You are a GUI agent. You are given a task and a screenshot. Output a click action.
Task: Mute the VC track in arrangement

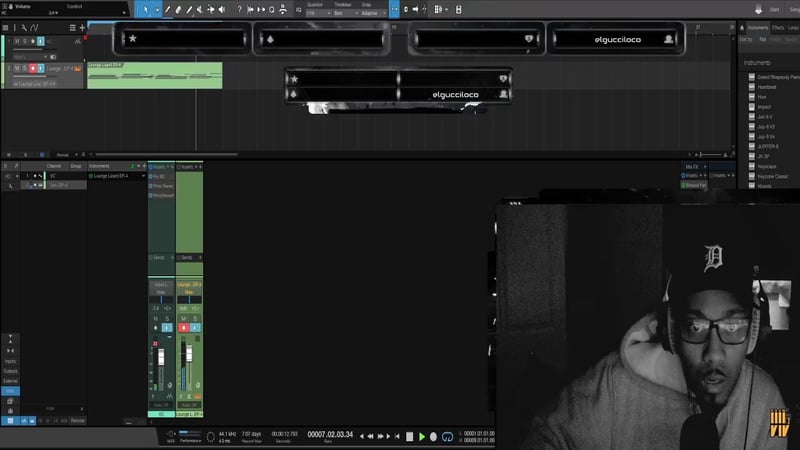pos(15,41)
